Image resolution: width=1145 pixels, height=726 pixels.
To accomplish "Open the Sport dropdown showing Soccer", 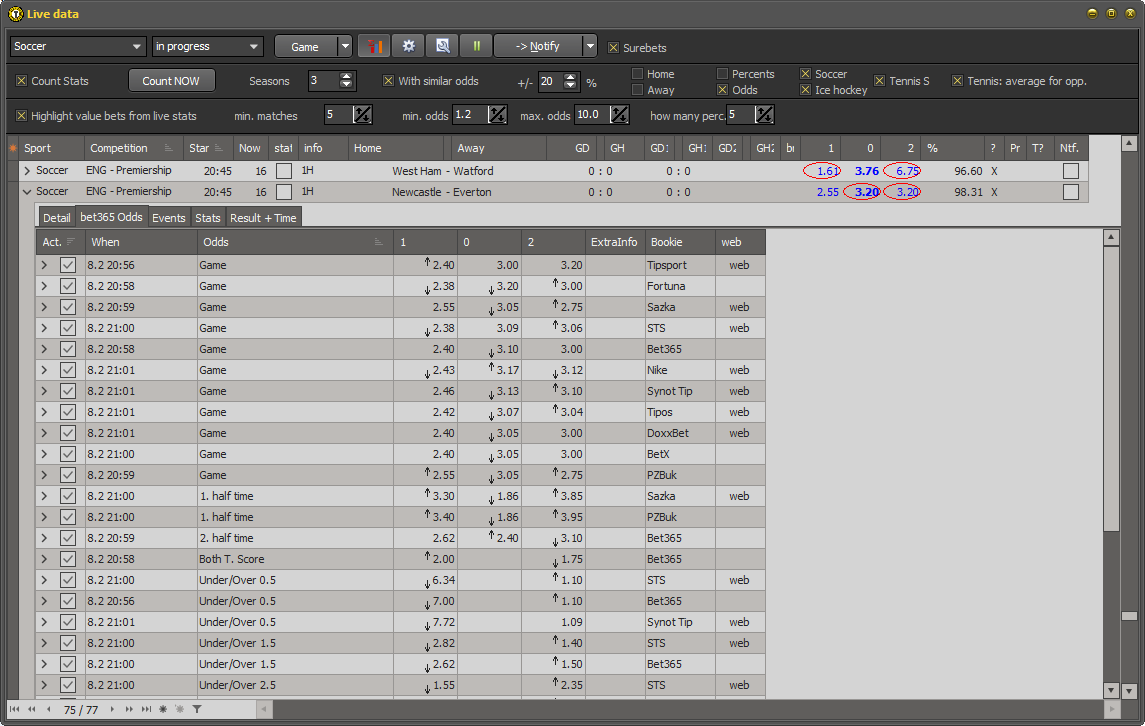I will 77,45.
